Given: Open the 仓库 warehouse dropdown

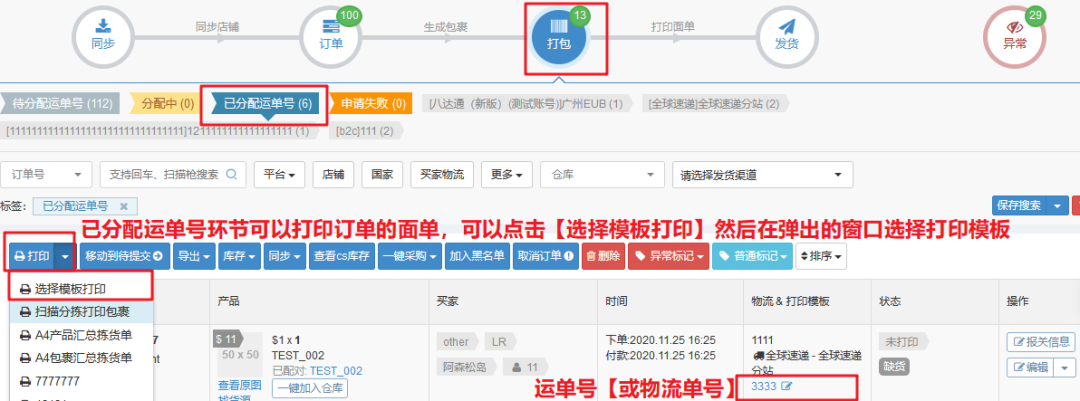Looking at the screenshot, I should (603, 174).
